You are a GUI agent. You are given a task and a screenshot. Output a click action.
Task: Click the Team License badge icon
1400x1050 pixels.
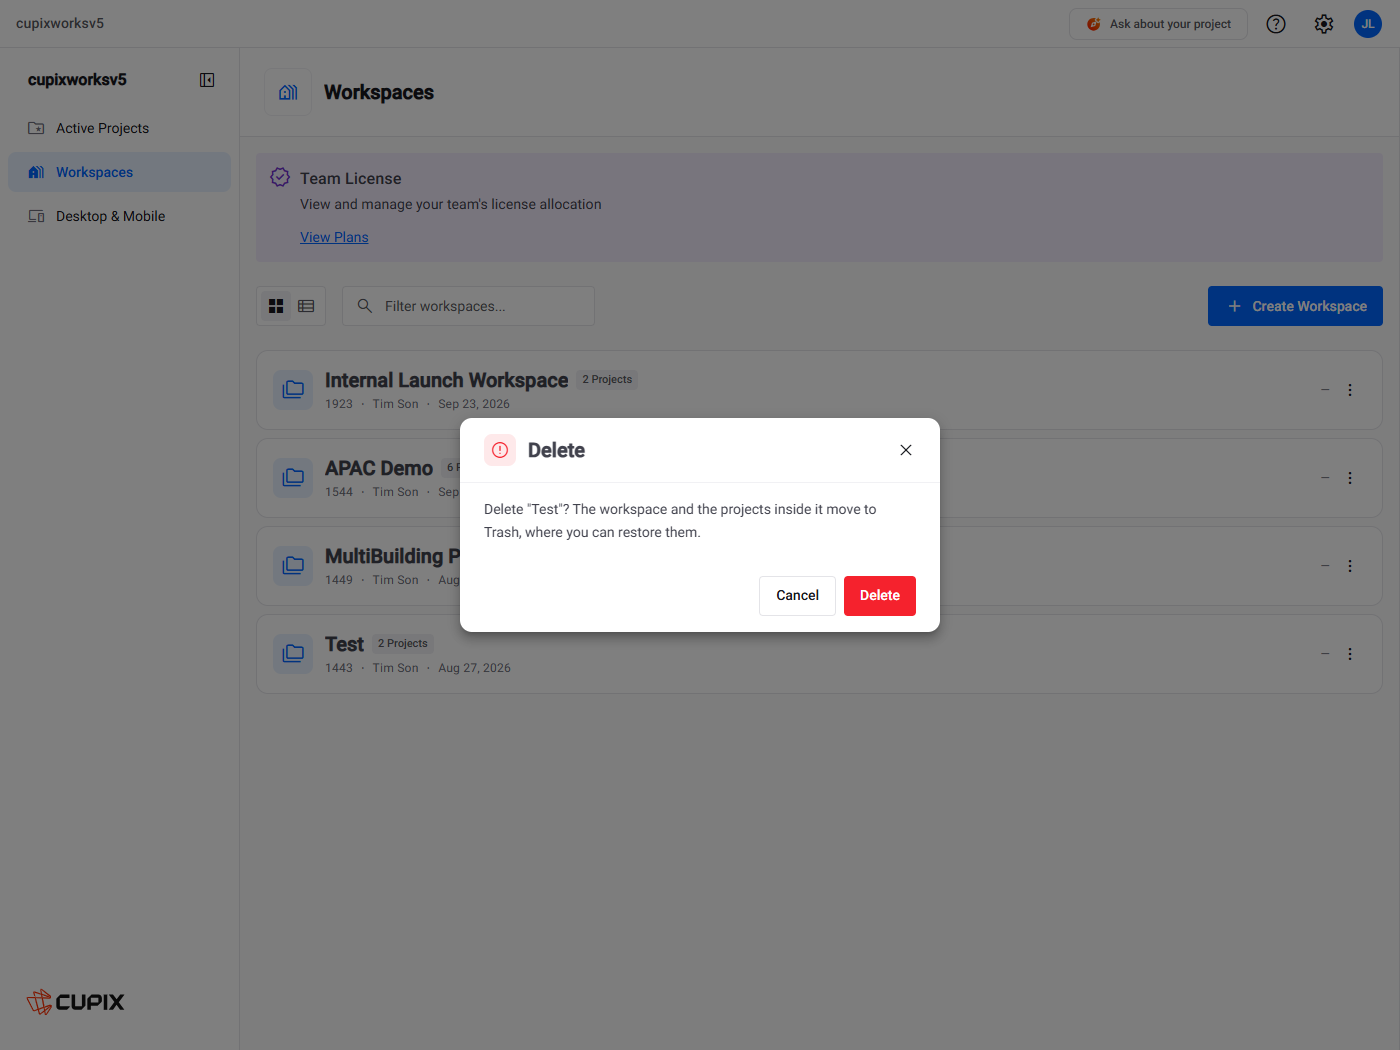coord(280,178)
